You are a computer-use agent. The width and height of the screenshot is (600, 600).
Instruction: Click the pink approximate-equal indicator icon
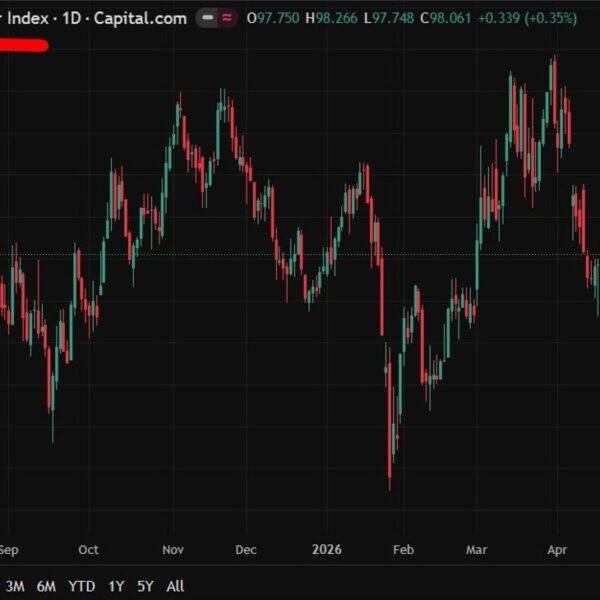click(x=227, y=18)
